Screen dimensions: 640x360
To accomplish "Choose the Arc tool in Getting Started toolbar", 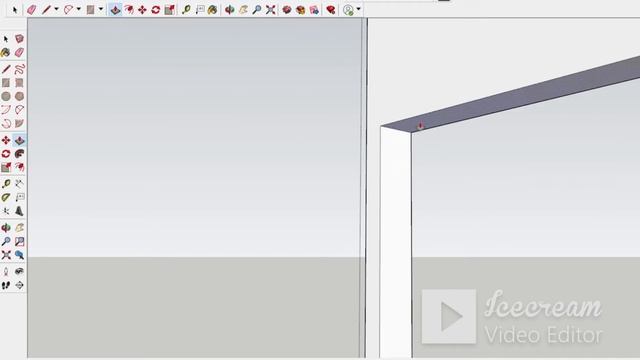I will click(x=68, y=9).
